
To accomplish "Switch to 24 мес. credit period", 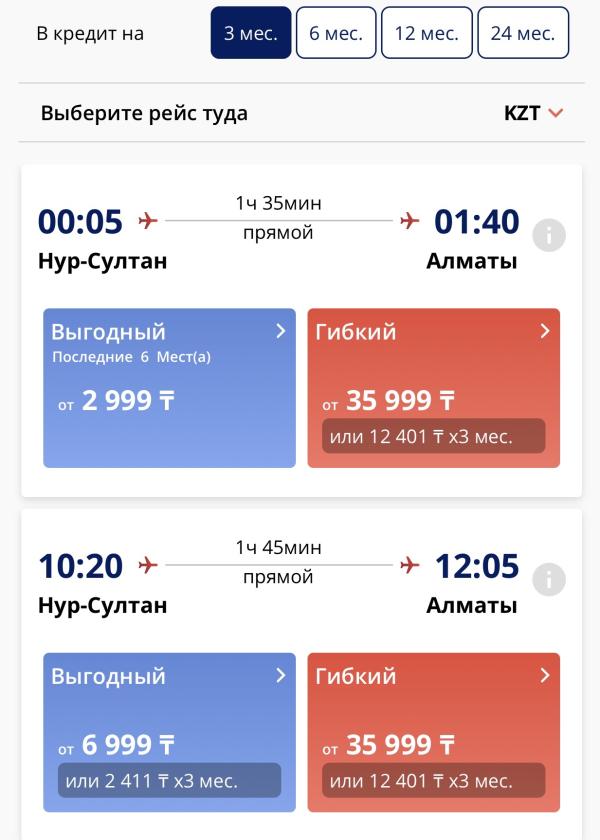I will (523, 33).
